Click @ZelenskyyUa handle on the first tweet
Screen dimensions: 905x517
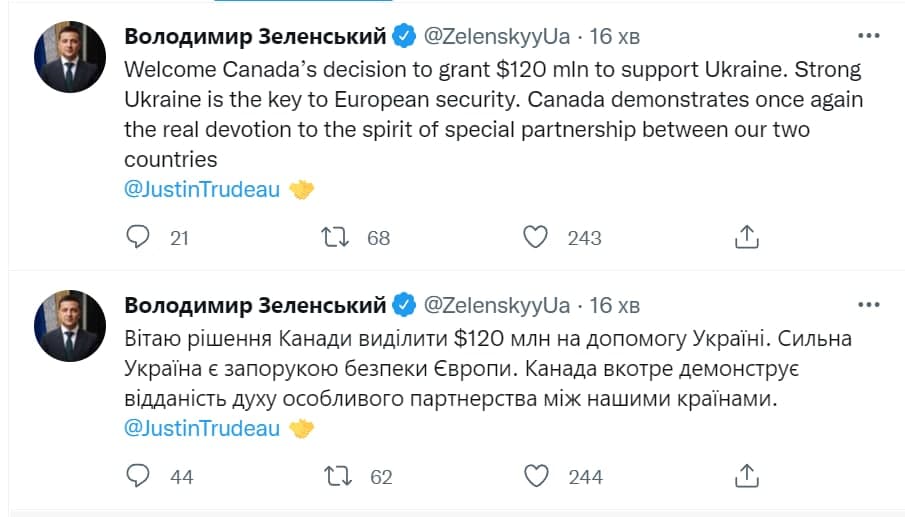click(x=498, y=37)
